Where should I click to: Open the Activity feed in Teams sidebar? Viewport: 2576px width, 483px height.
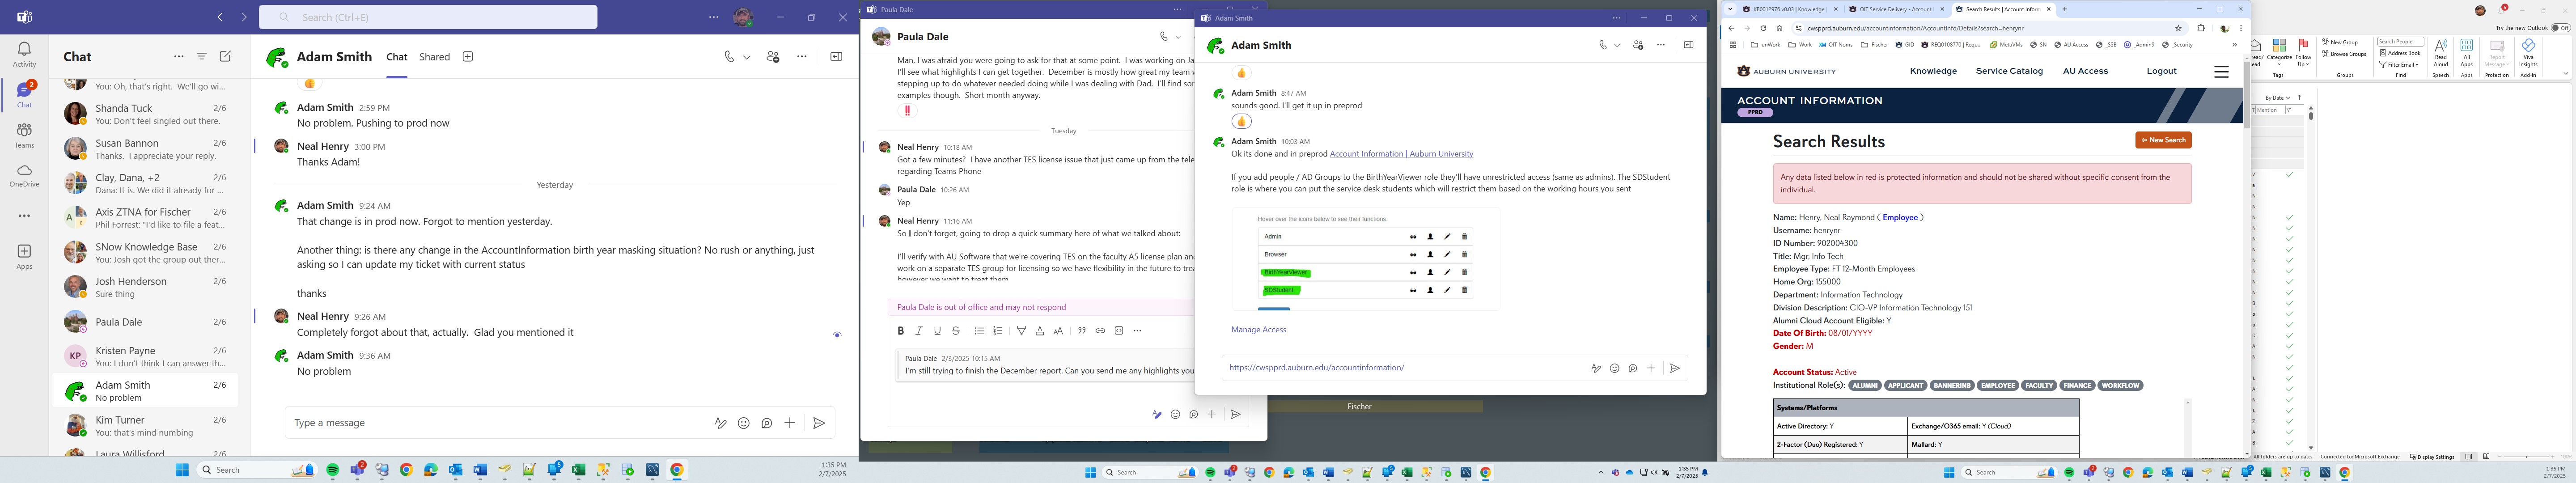tap(24, 55)
